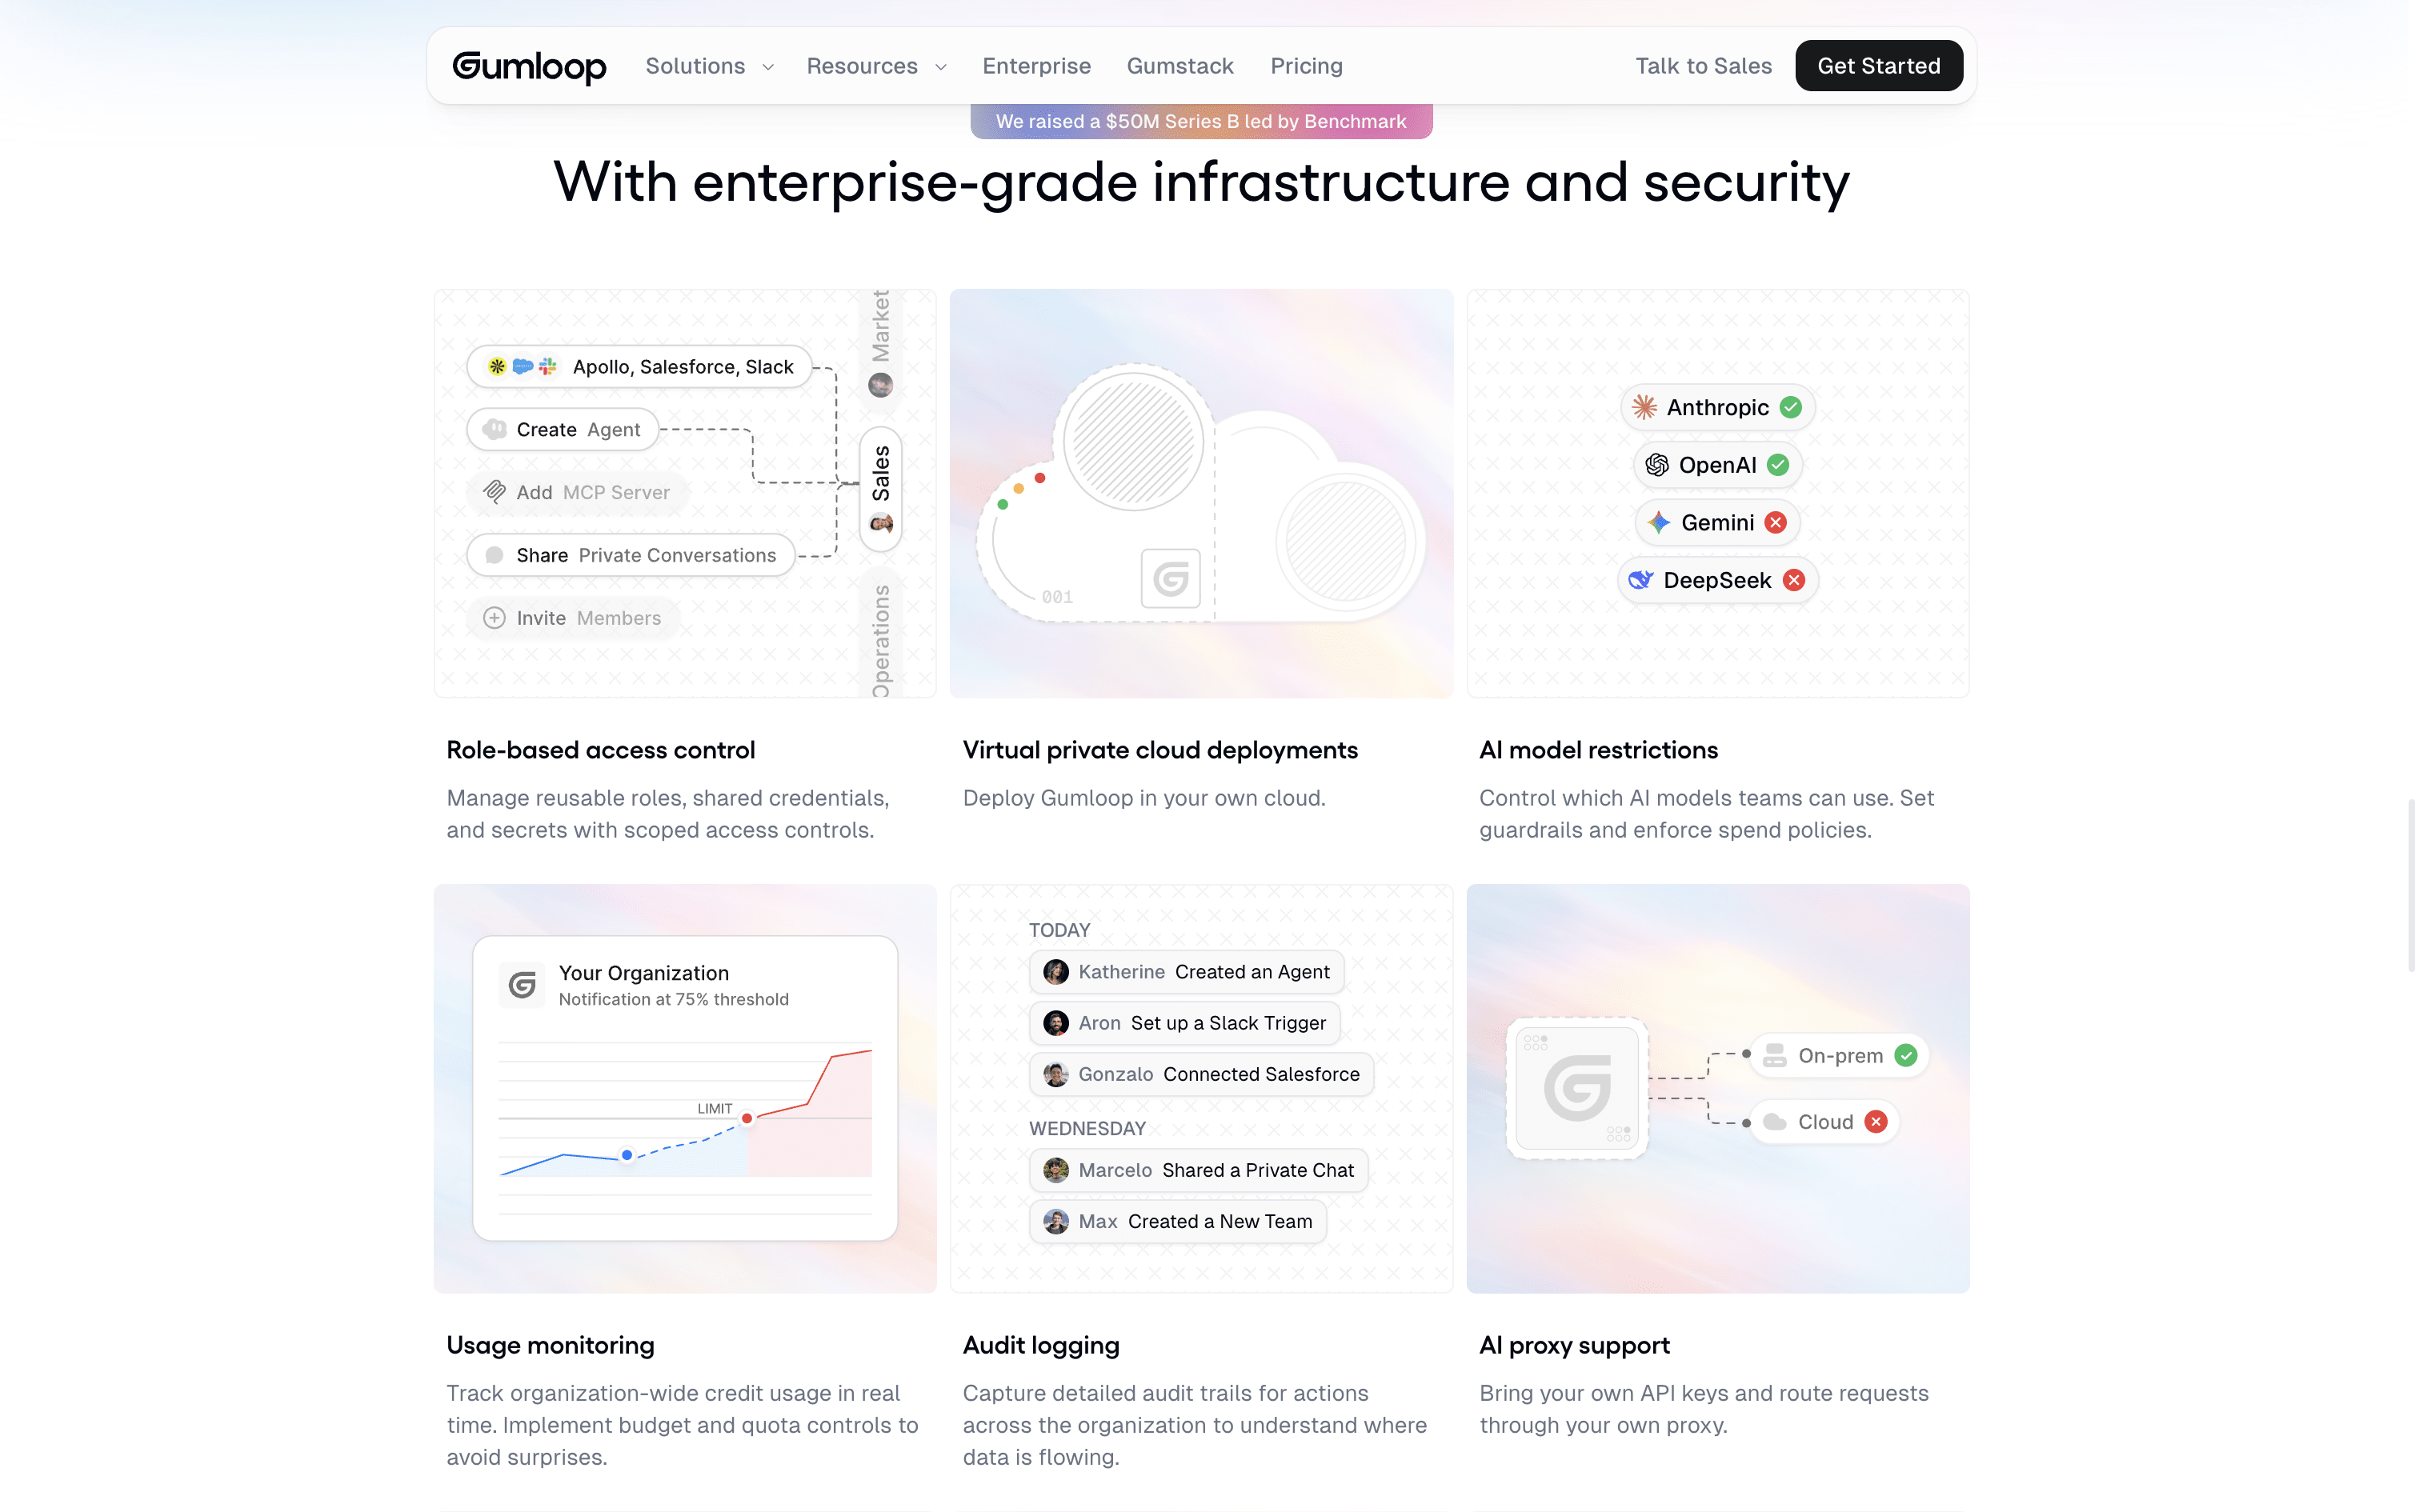Open the Pricing page
The width and height of the screenshot is (2415, 1512).
click(1306, 66)
